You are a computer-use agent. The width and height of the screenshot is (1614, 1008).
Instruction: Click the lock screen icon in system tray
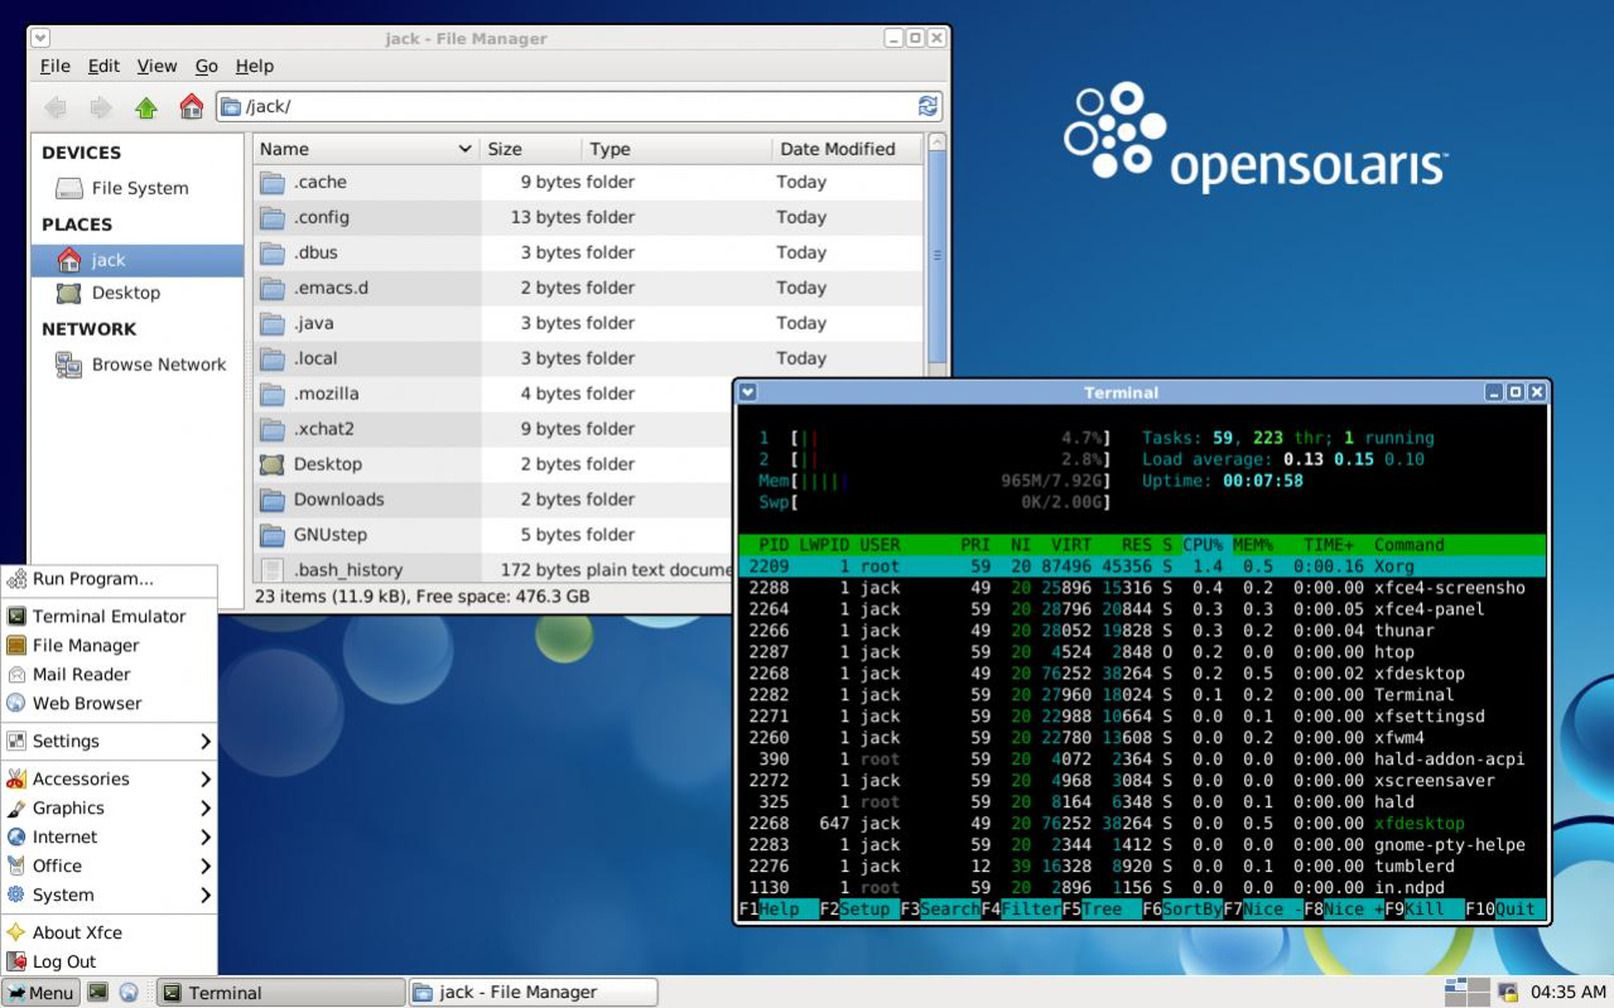click(x=1508, y=992)
